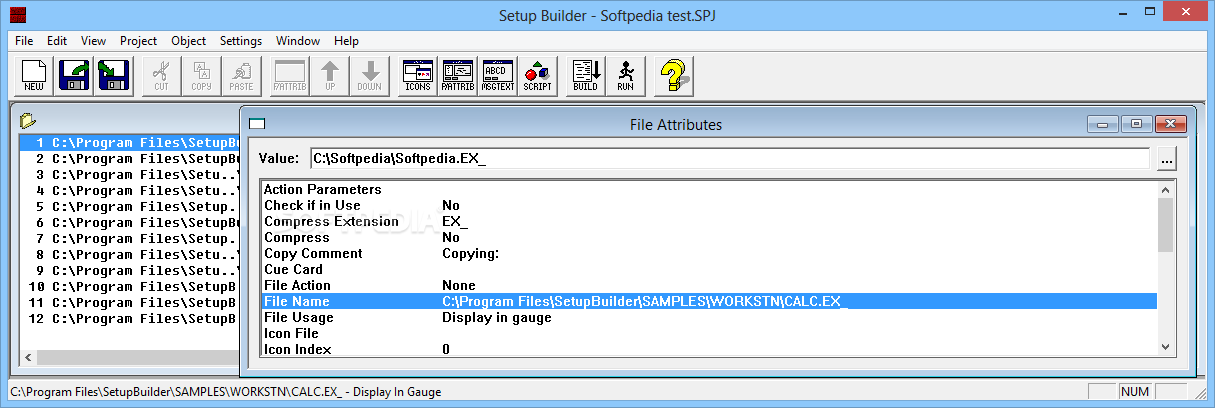Click the PASTE toolbar icon
The image size is (1215, 408).
tap(241, 76)
